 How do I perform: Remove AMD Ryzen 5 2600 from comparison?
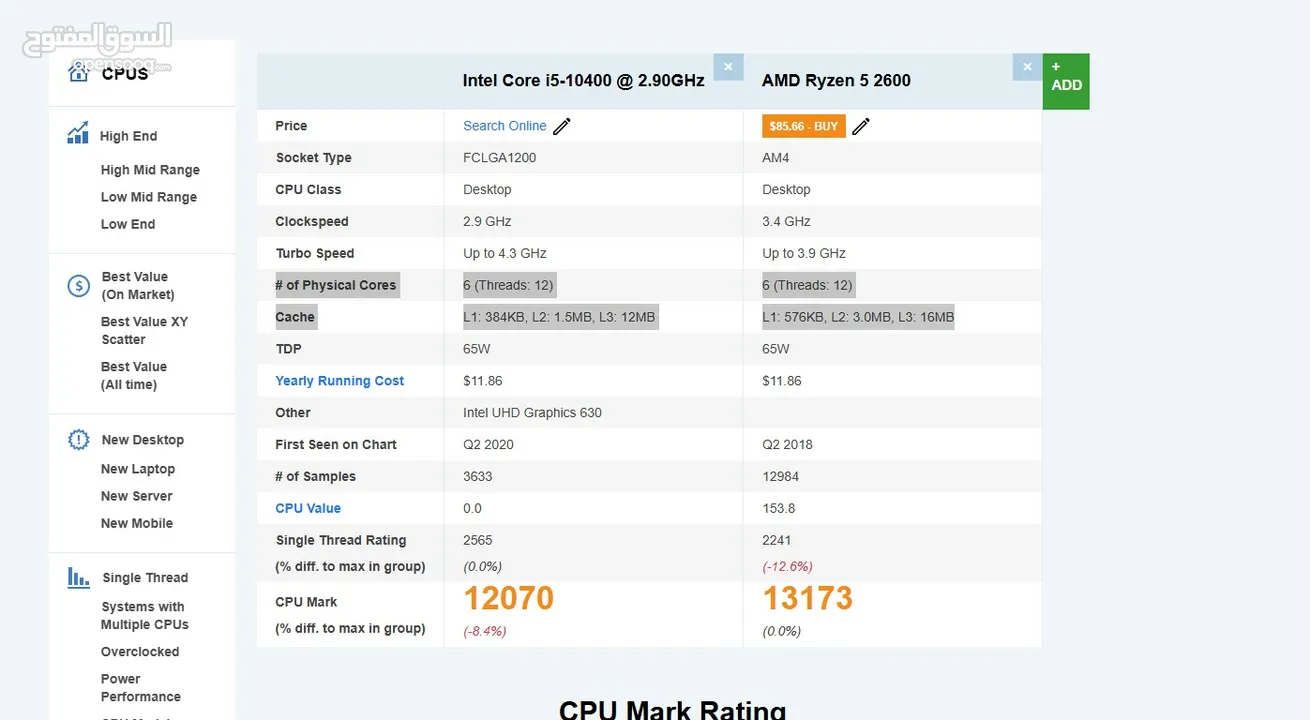1027,67
